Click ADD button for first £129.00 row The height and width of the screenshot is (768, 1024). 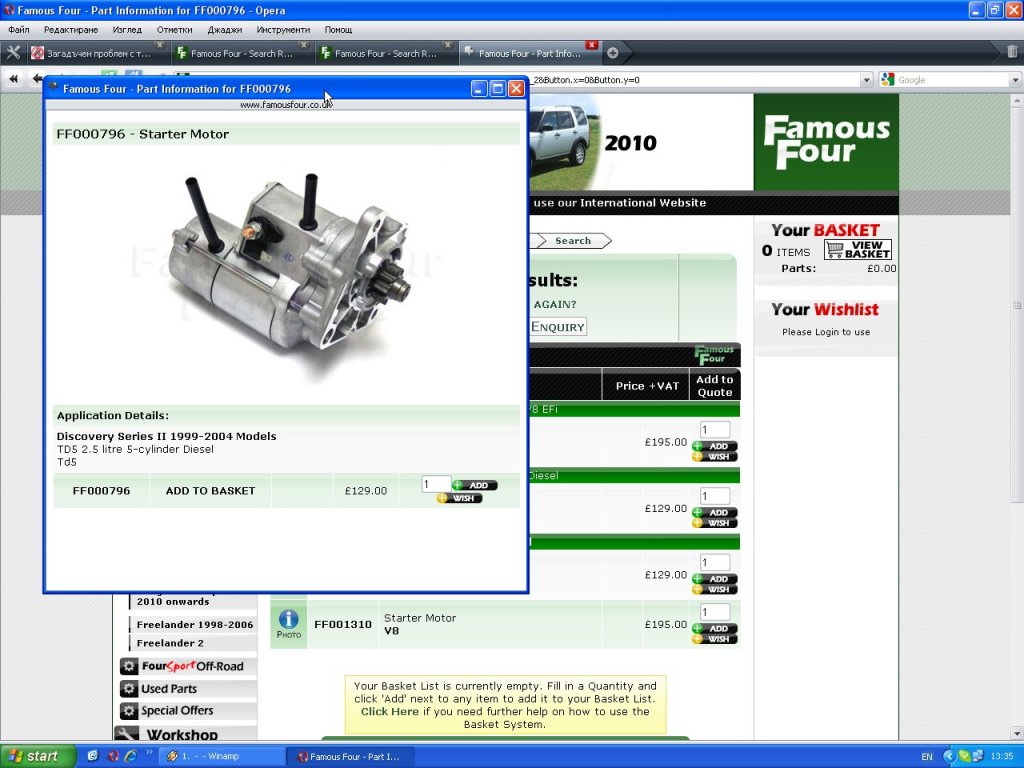click(714, 513)
